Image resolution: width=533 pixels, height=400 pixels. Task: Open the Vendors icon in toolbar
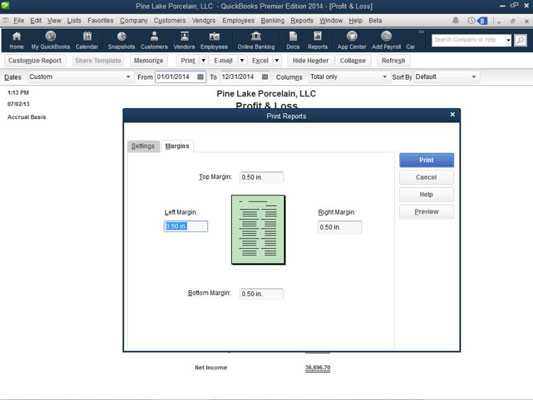coord(184,40)
